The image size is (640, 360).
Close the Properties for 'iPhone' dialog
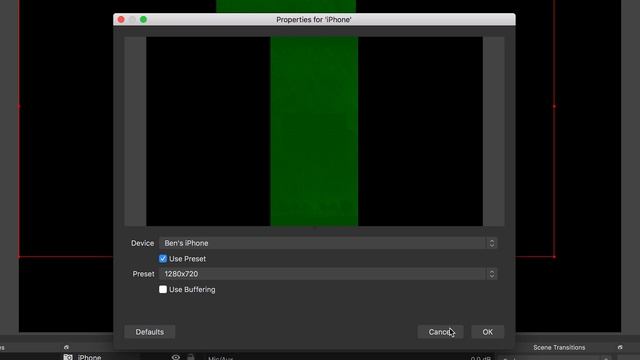[x=121, y=20]
